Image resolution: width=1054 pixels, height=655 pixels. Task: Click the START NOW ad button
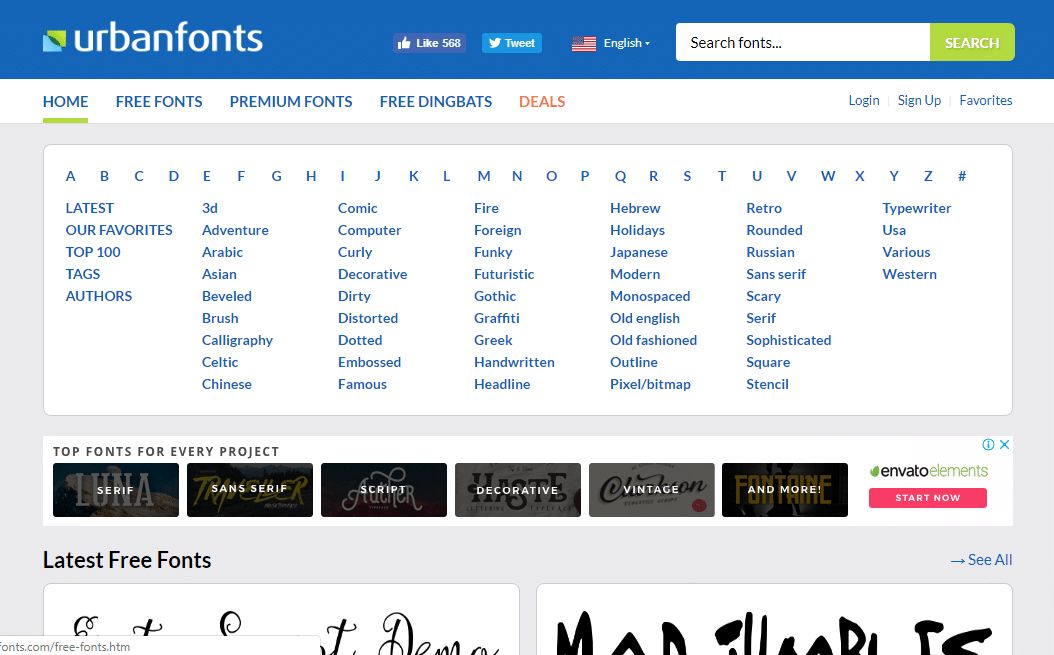928,498
